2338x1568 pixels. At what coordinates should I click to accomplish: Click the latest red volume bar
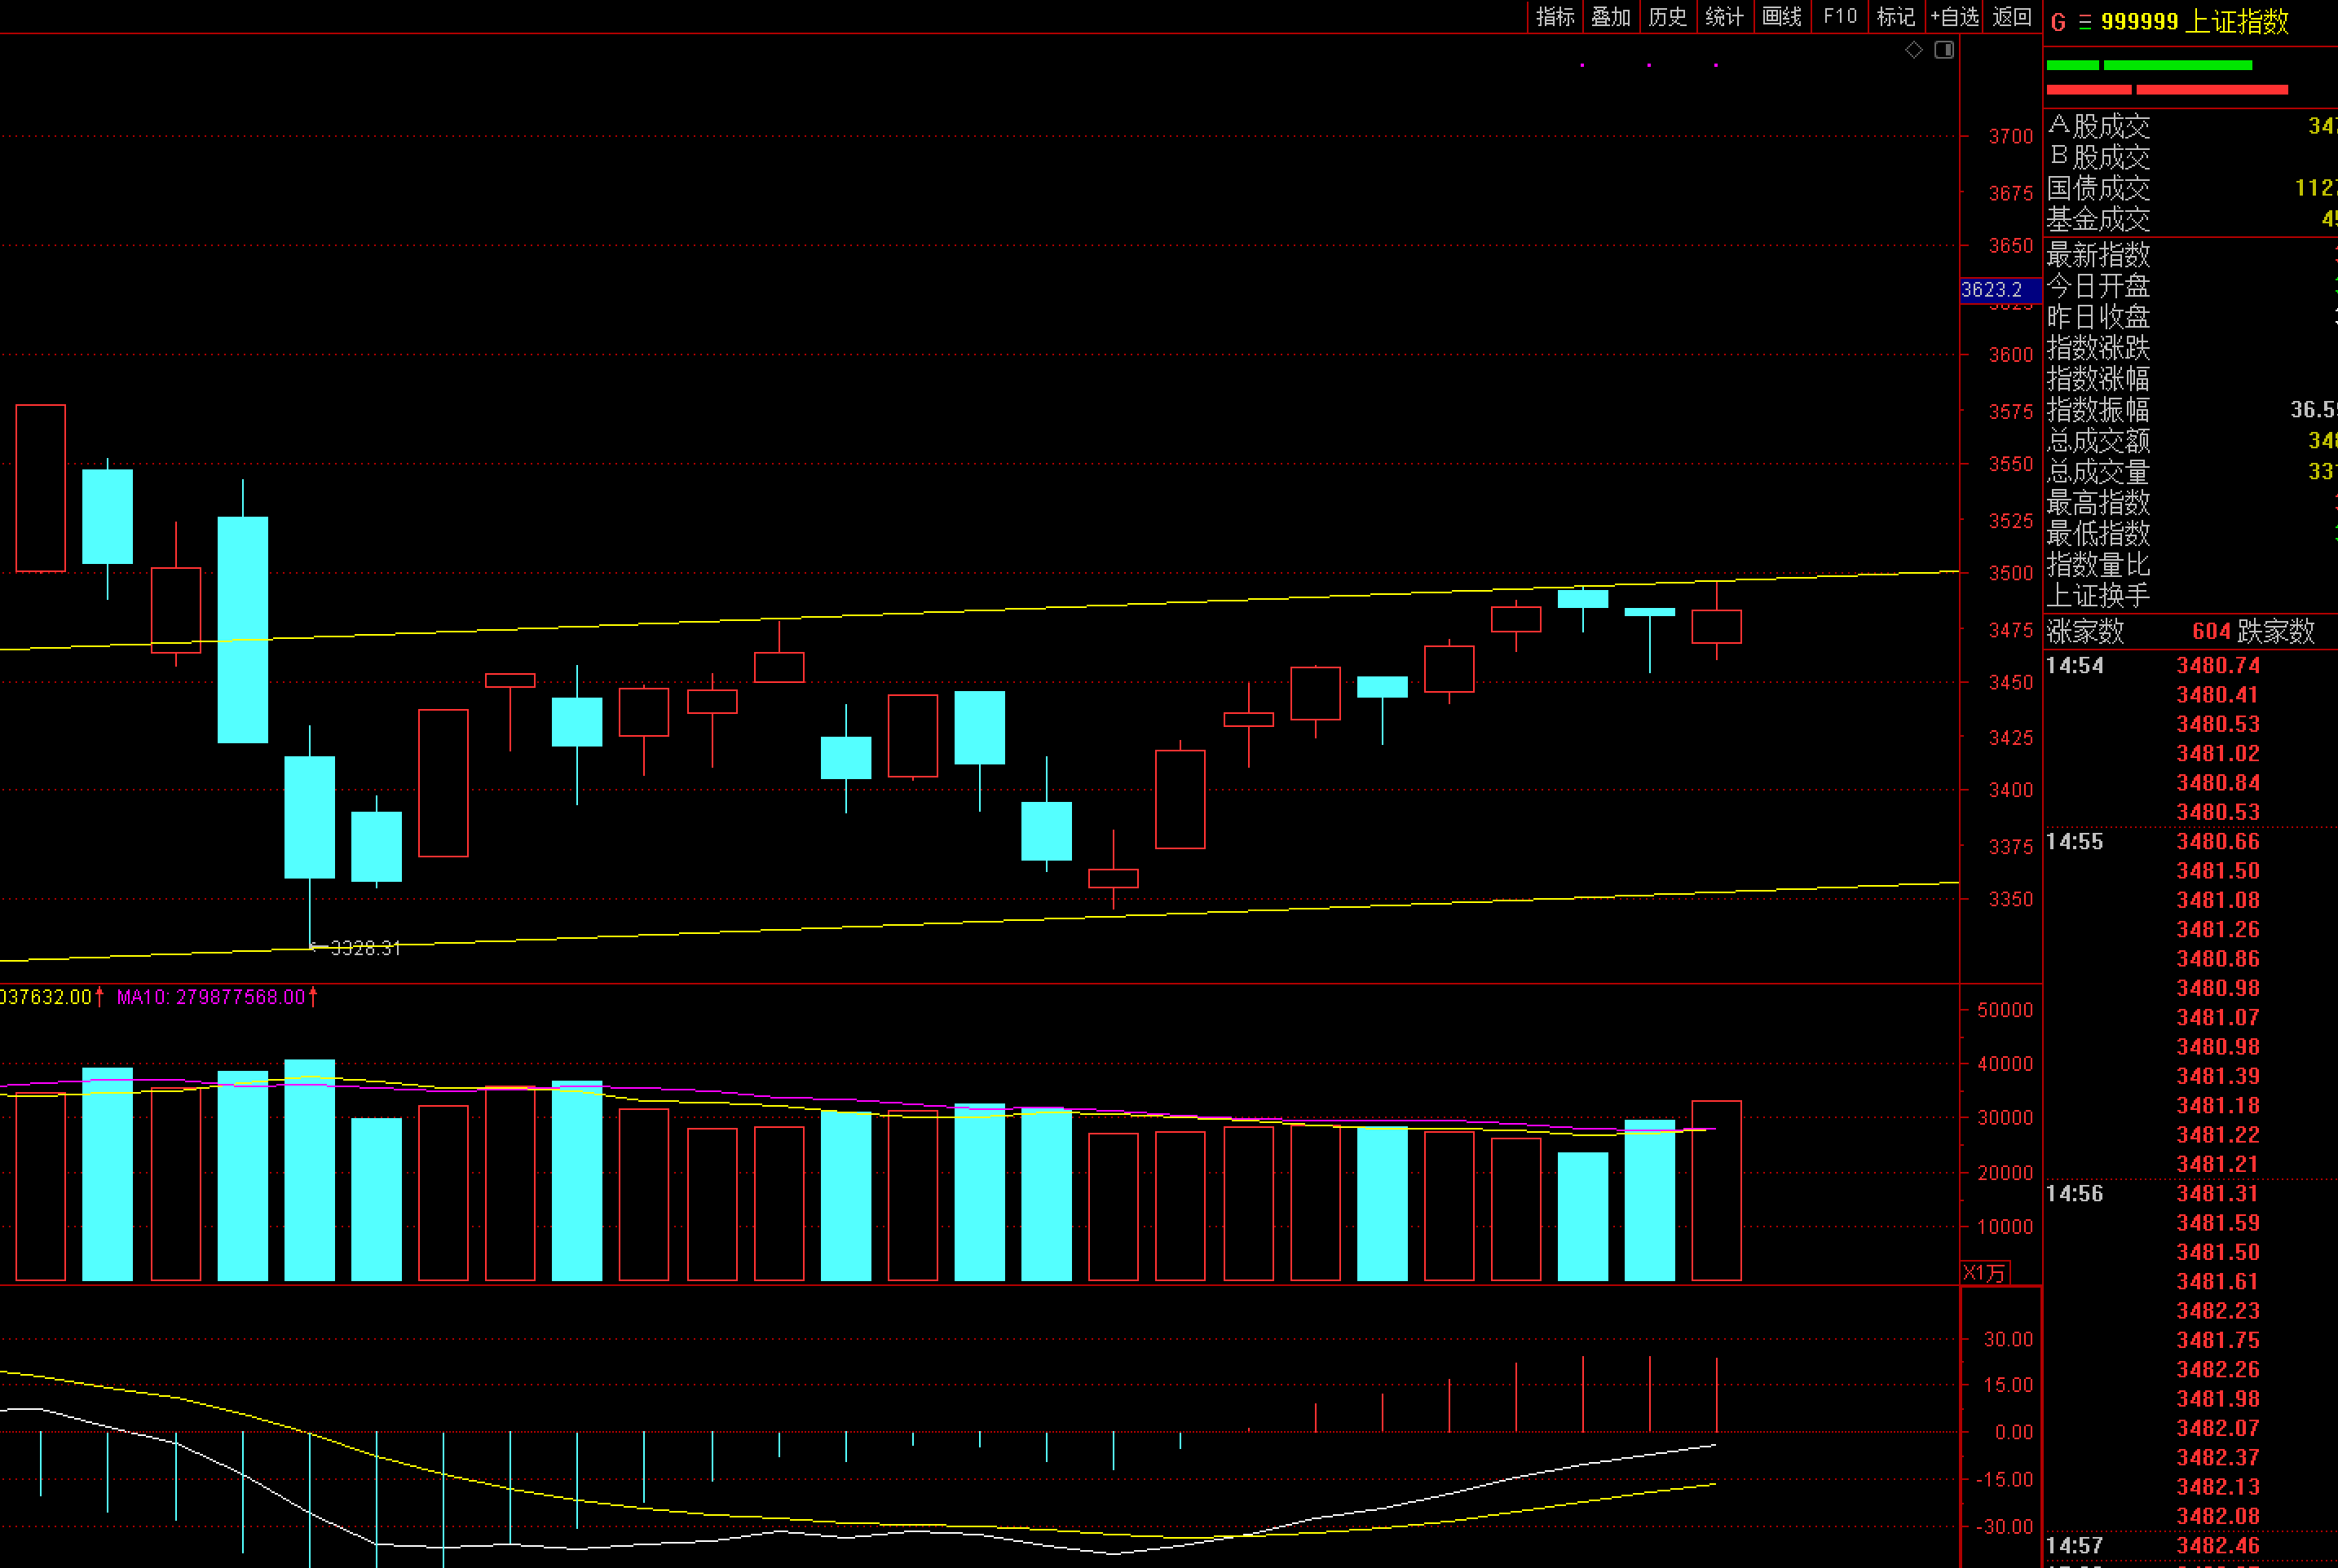coord(1716,1190)
